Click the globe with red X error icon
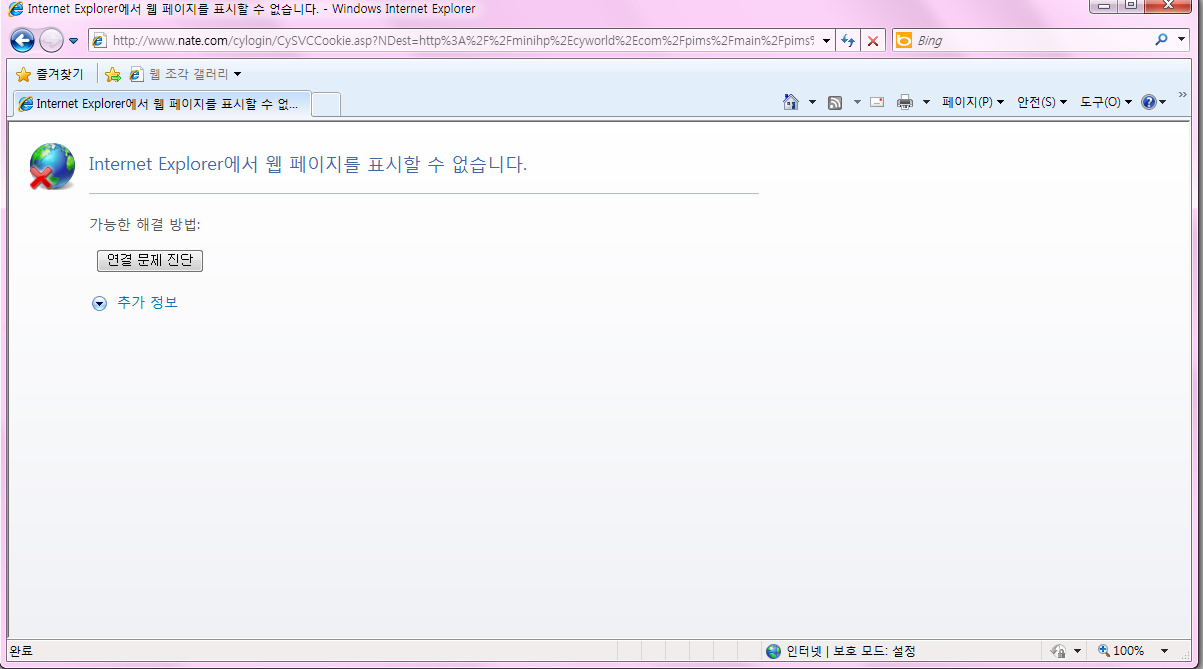The image size is (1203, 669). click(52, 166)
